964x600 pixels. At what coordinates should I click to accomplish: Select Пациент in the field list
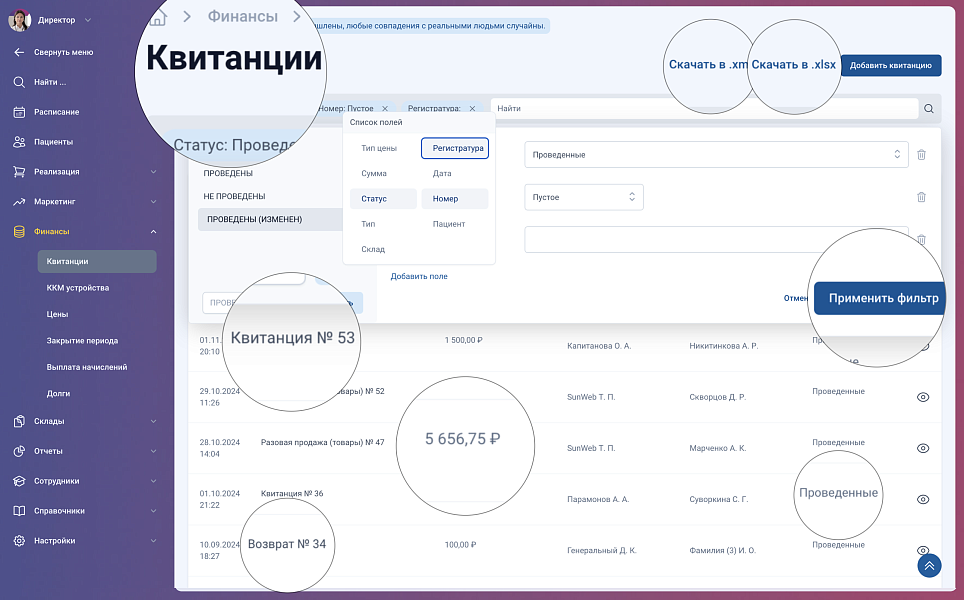pos(449,224)
